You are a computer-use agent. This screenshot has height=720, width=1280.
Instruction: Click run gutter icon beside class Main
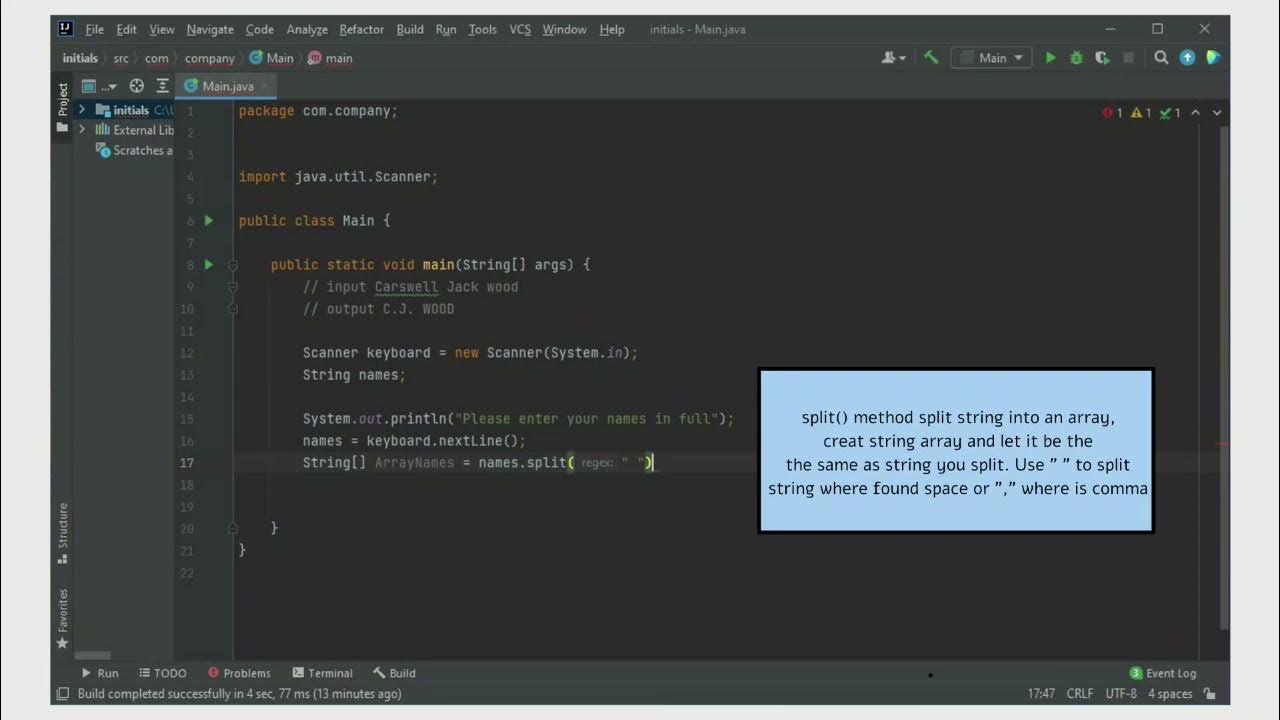[x=209, y=220]
